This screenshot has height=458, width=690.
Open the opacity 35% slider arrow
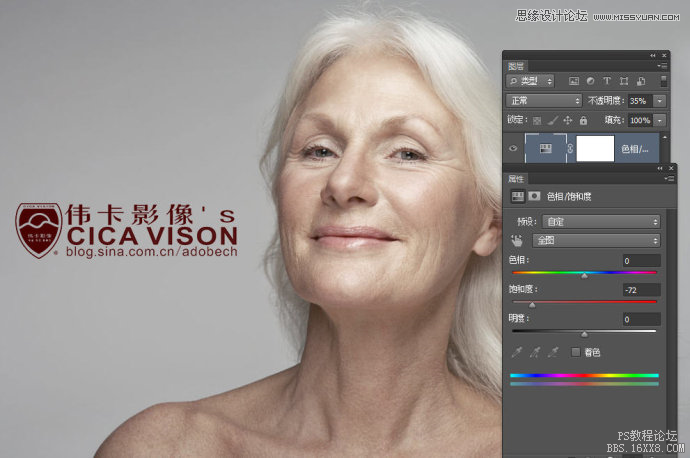660,101
